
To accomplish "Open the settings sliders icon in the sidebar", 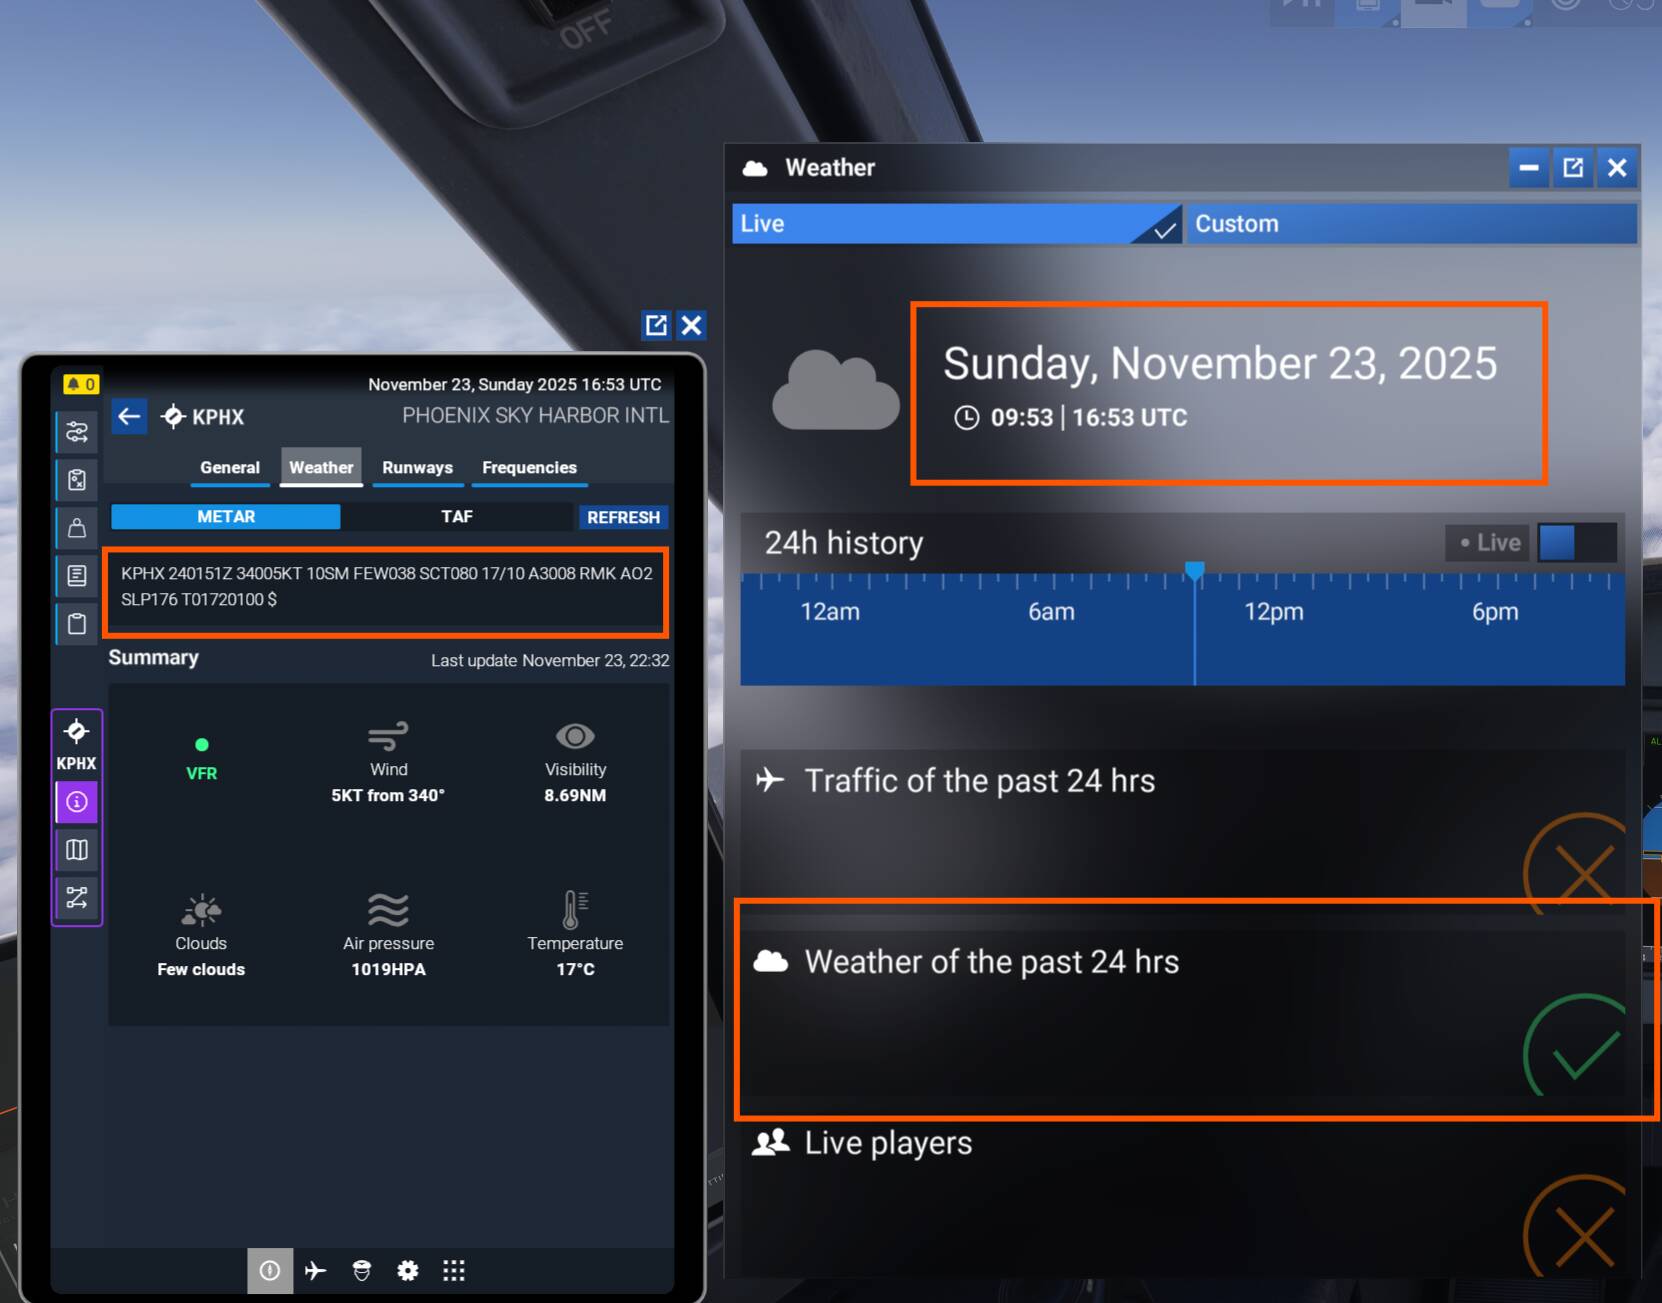I will tap(77, 432).
